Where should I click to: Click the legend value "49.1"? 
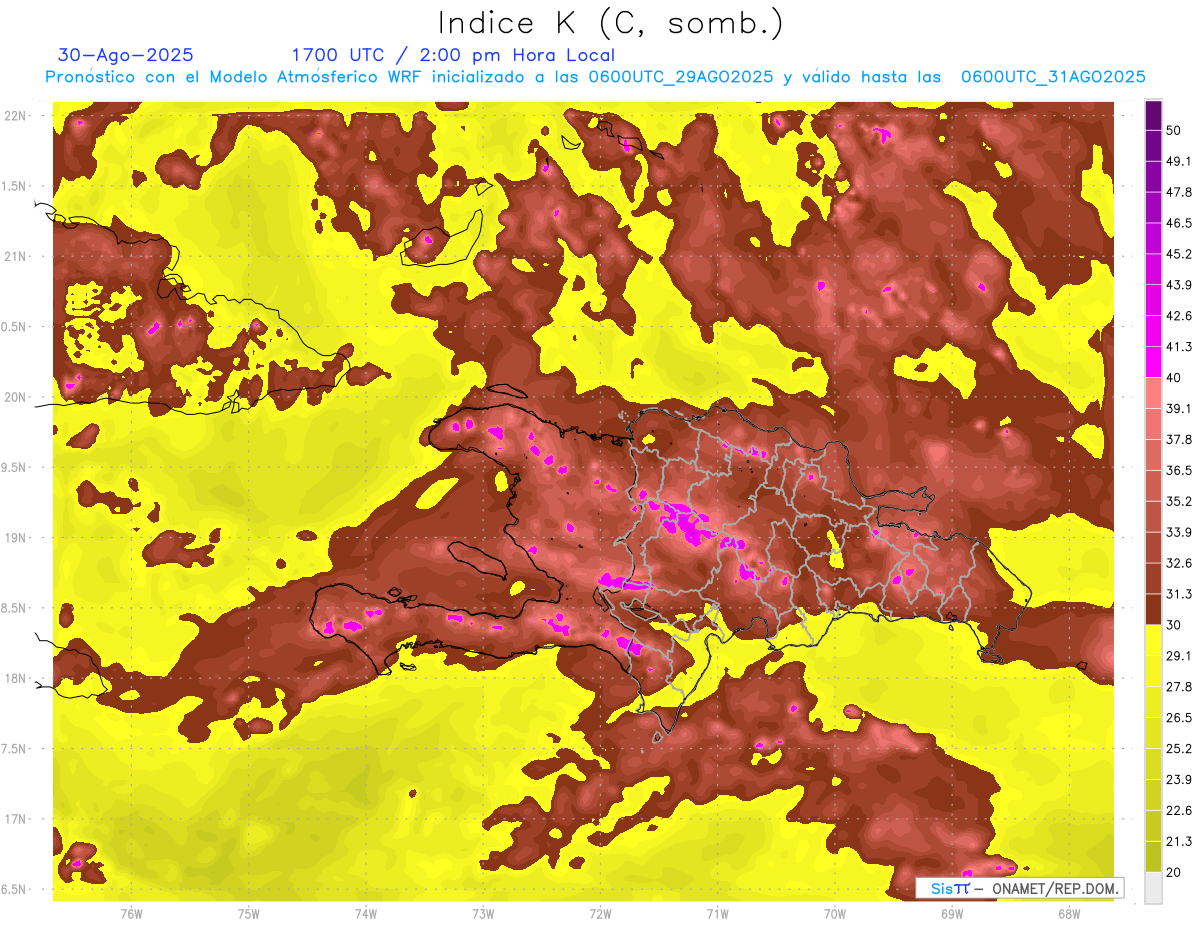coord(1179,161)
